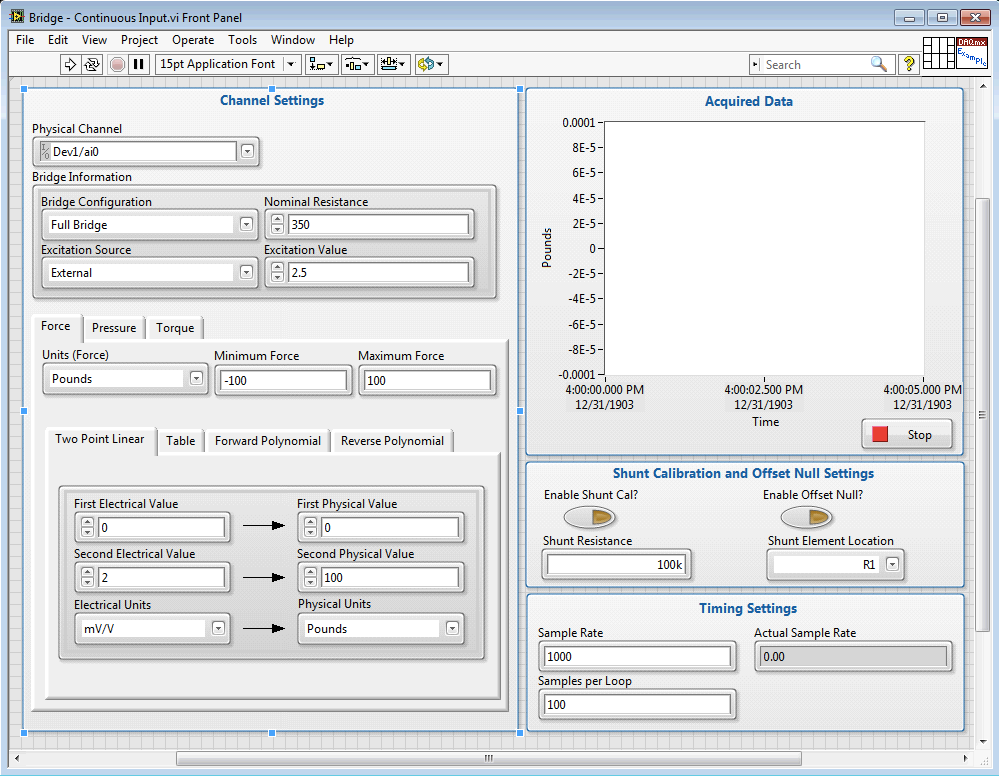The image size is (999, 776).
Task: Select the Forward Polynomial tab
Action: point(268,441)
